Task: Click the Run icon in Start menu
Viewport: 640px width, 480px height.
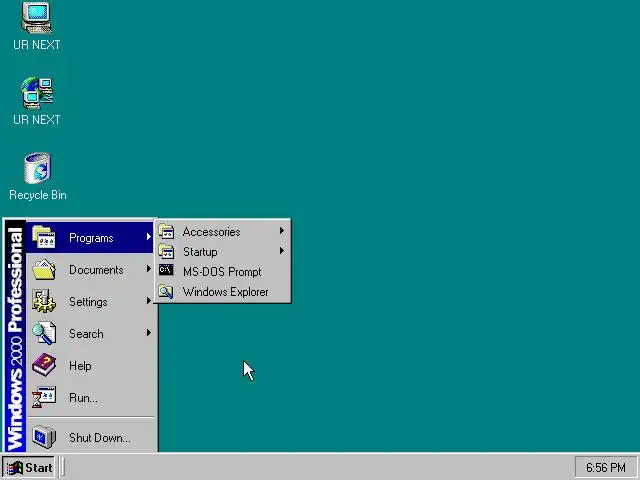Action: (x=44, y=397)
